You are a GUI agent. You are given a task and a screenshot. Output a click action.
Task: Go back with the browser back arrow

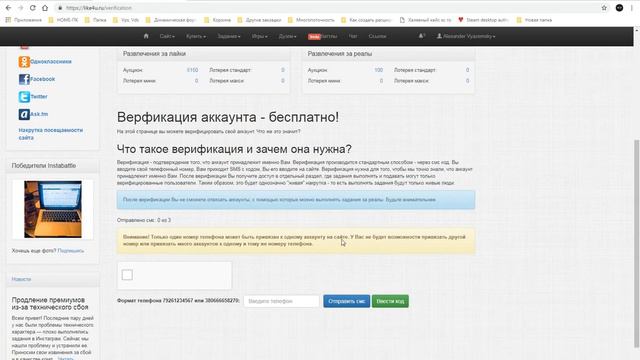(8, 8)
